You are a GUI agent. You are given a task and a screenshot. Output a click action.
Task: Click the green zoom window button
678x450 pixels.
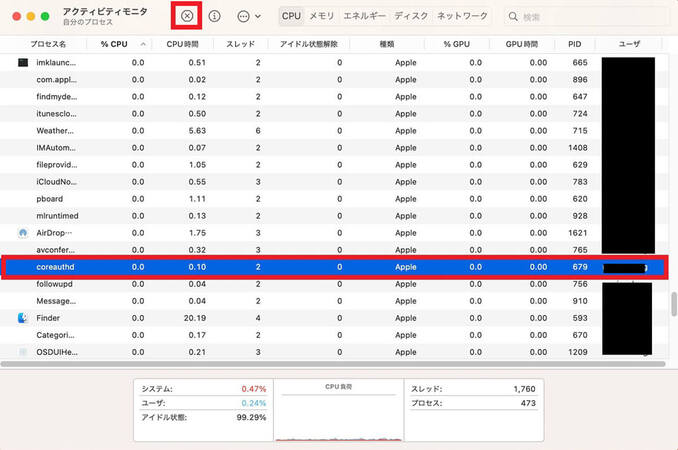(x=45, y=16)
